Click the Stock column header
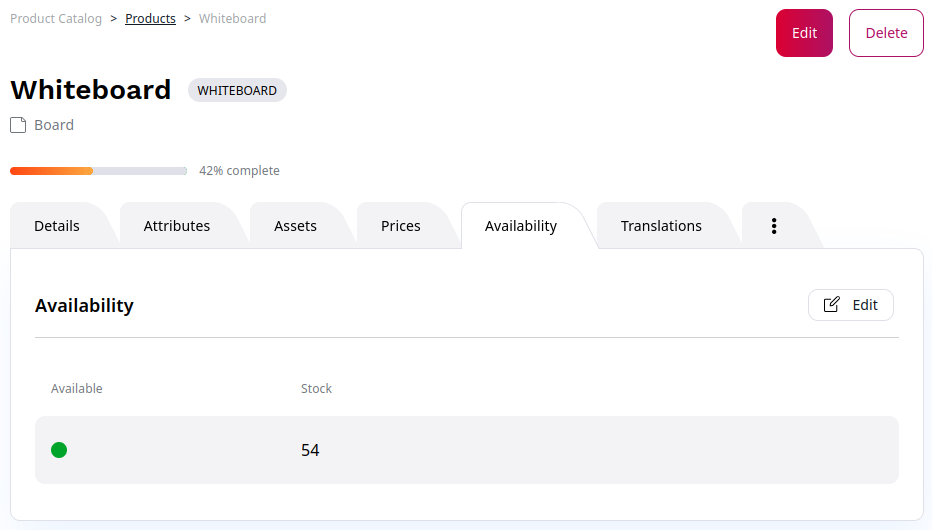This screenshot has height=530, width=932. (x=316, y=388)
